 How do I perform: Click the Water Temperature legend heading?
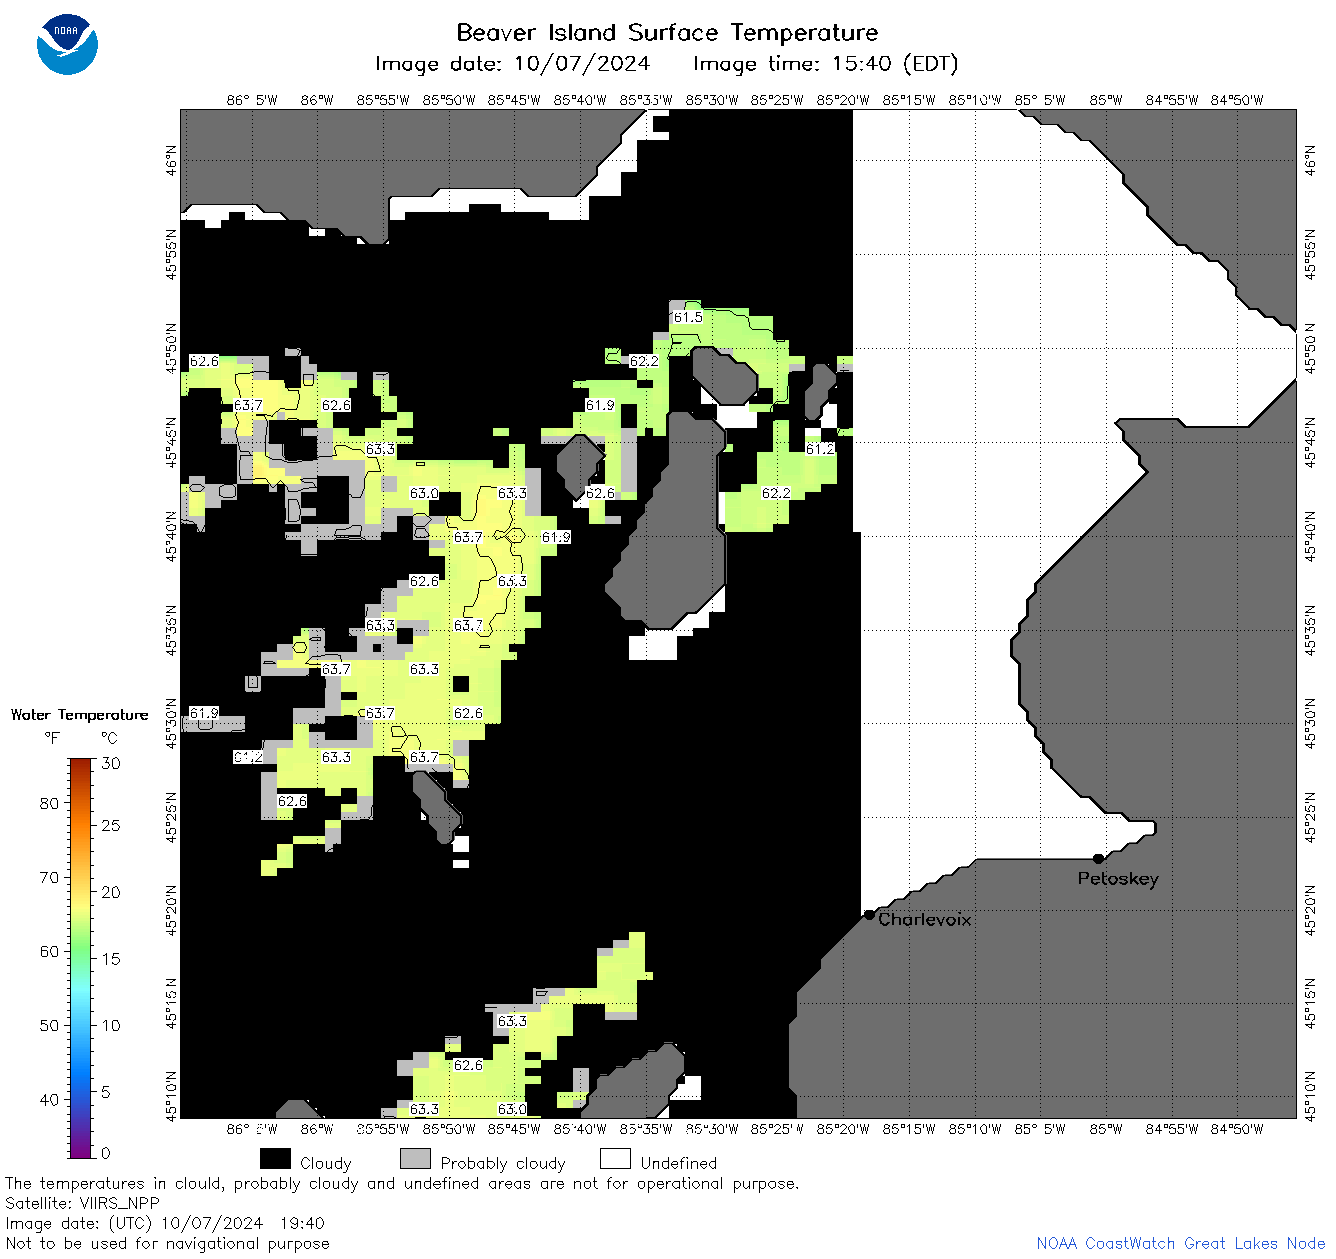tap(79, 715)
